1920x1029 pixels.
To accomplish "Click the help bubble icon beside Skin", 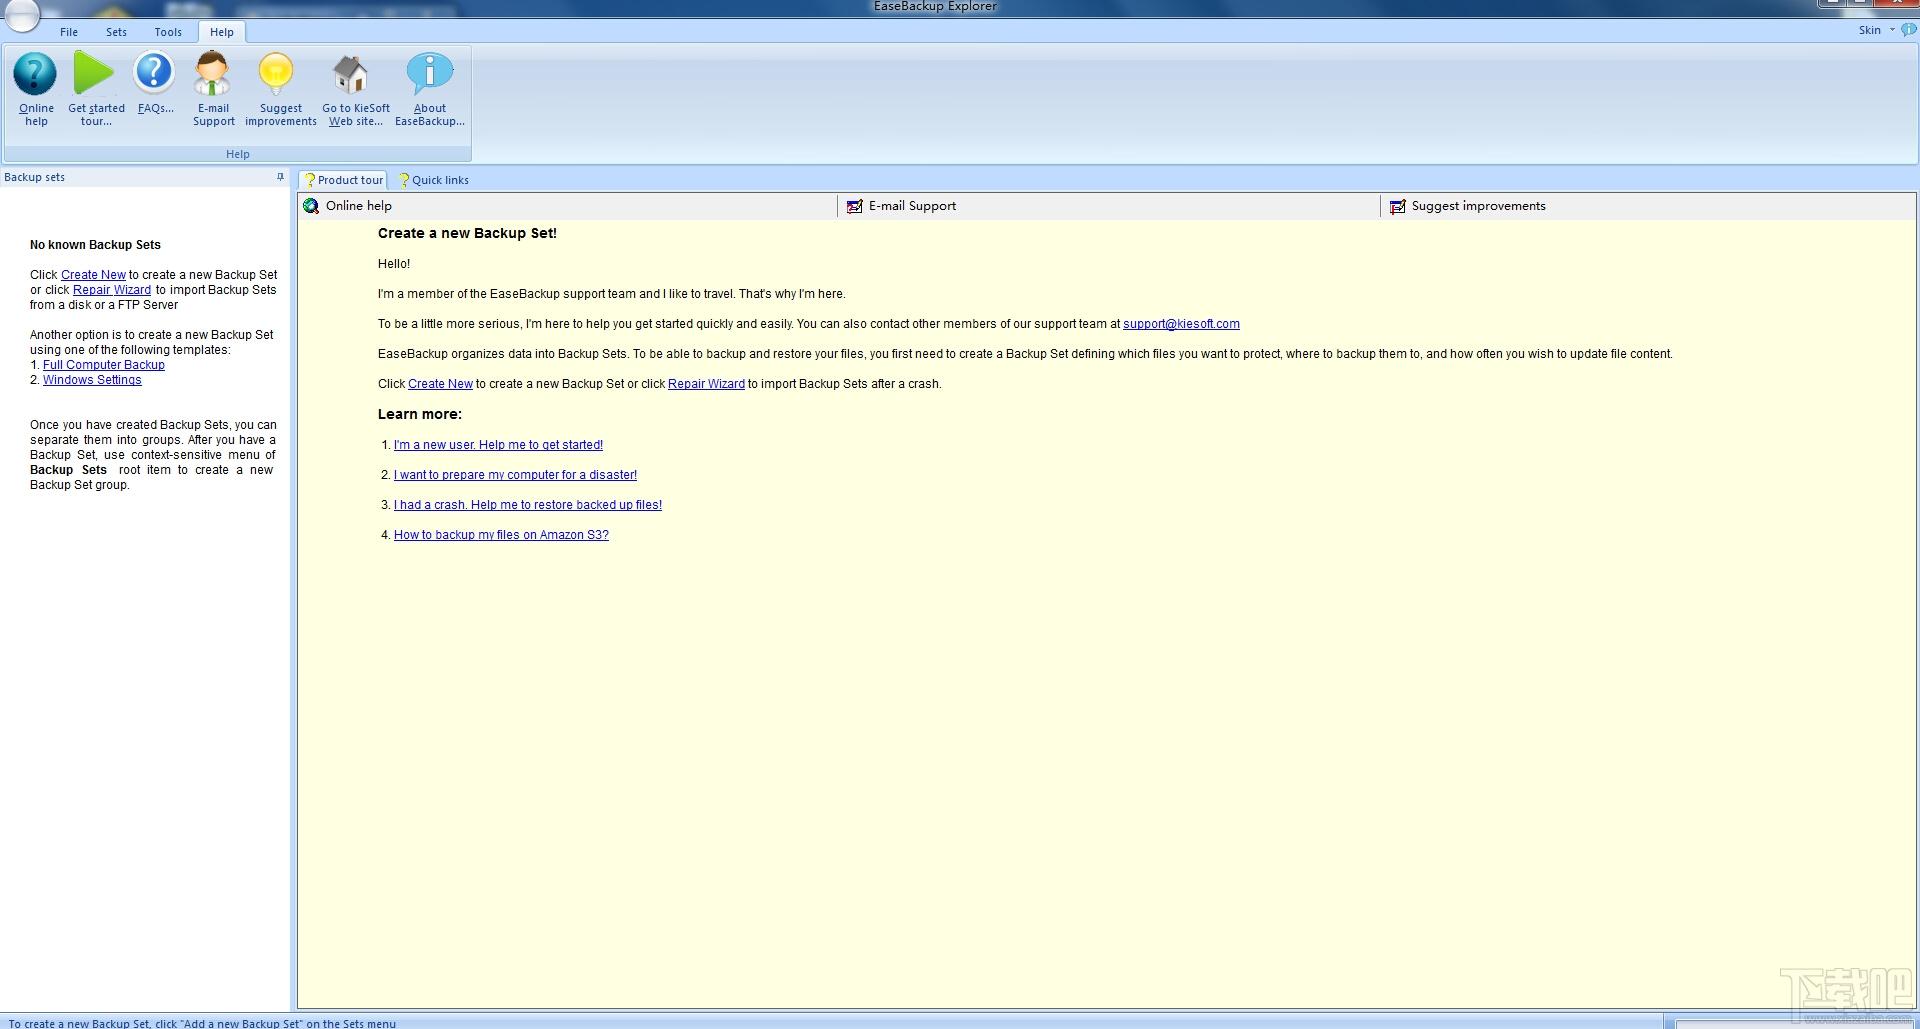I will pos(1909,30).
